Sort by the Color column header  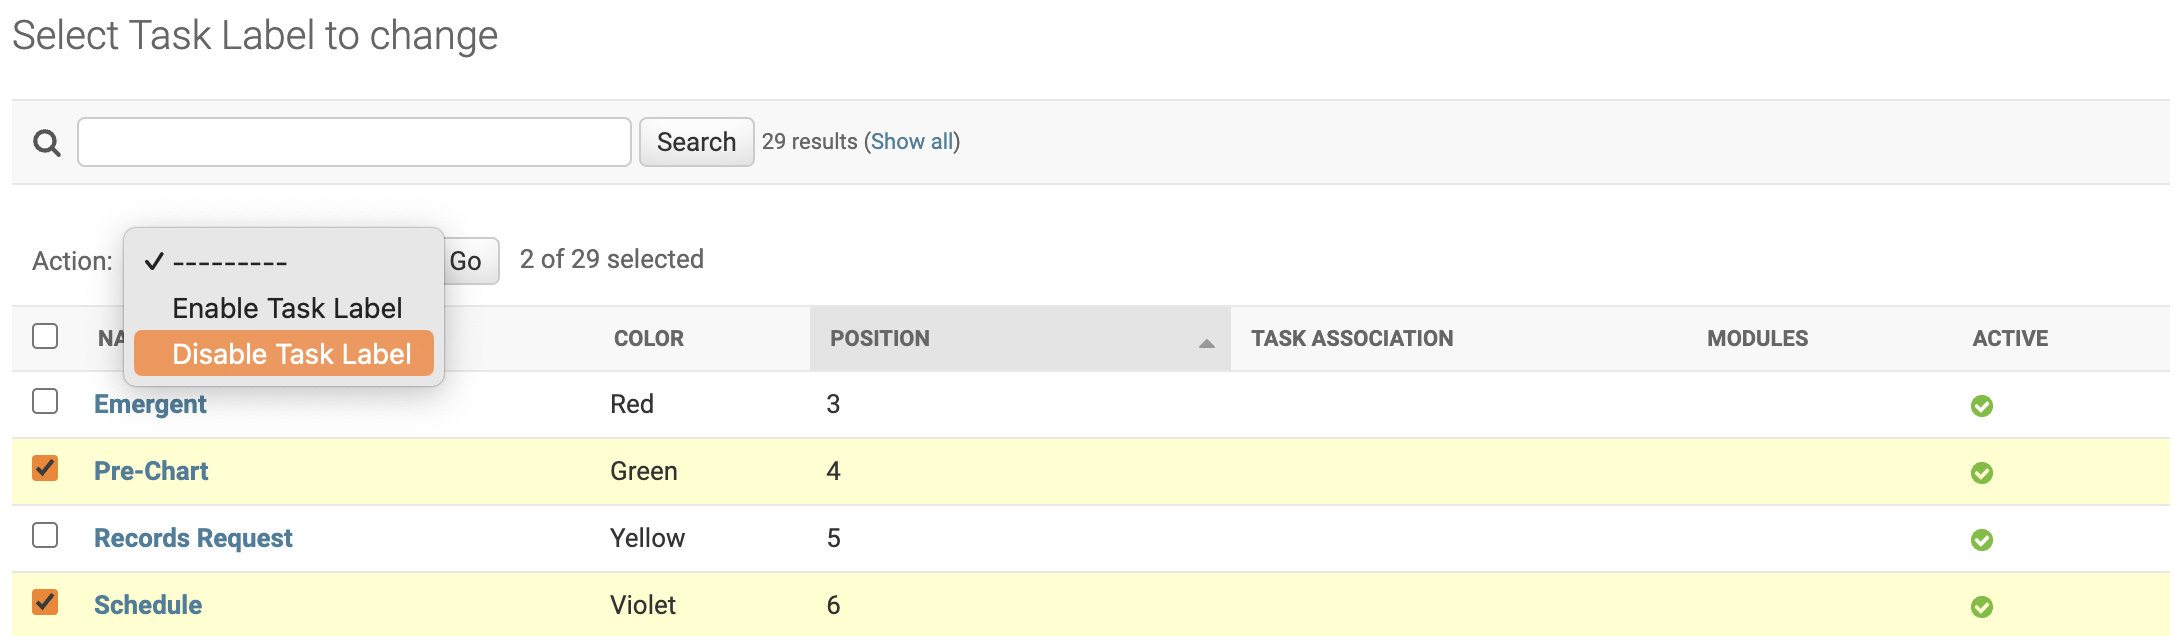(648, 339)
